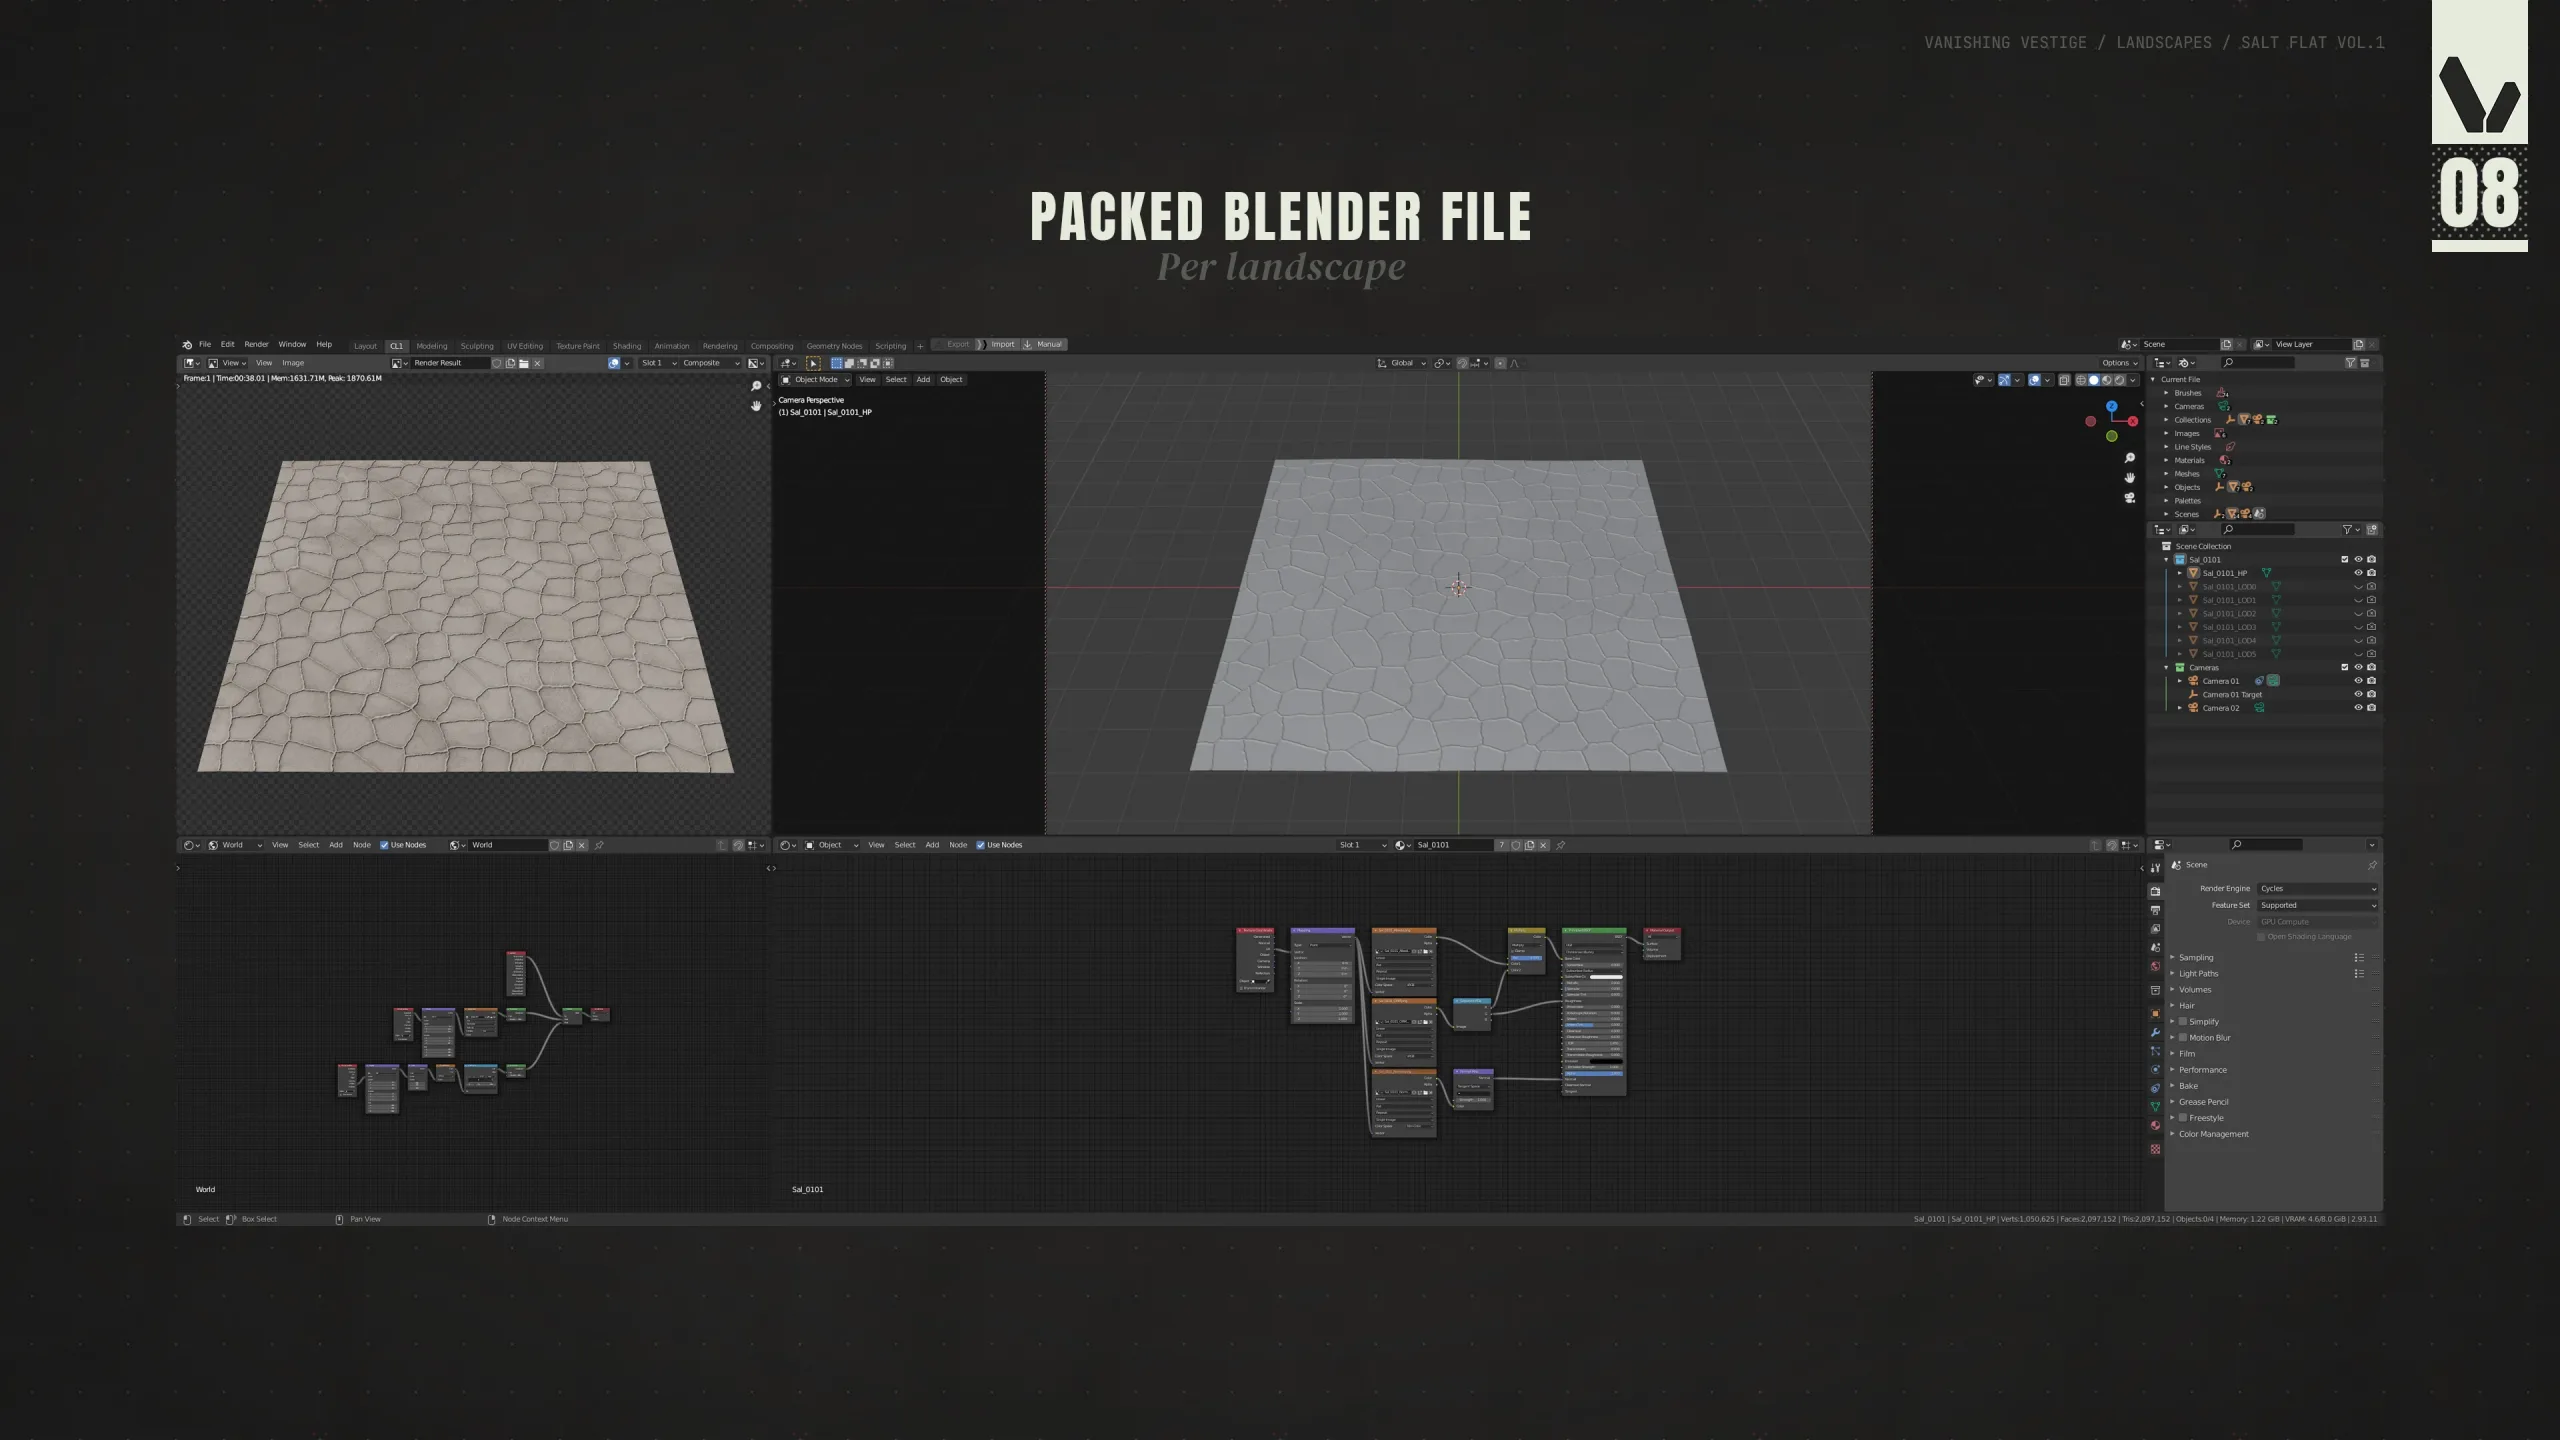The width and height of the screenshot is (2560, 1440).
Task: Click the Options button in 3D viewport
Action: click(2119, 364)
